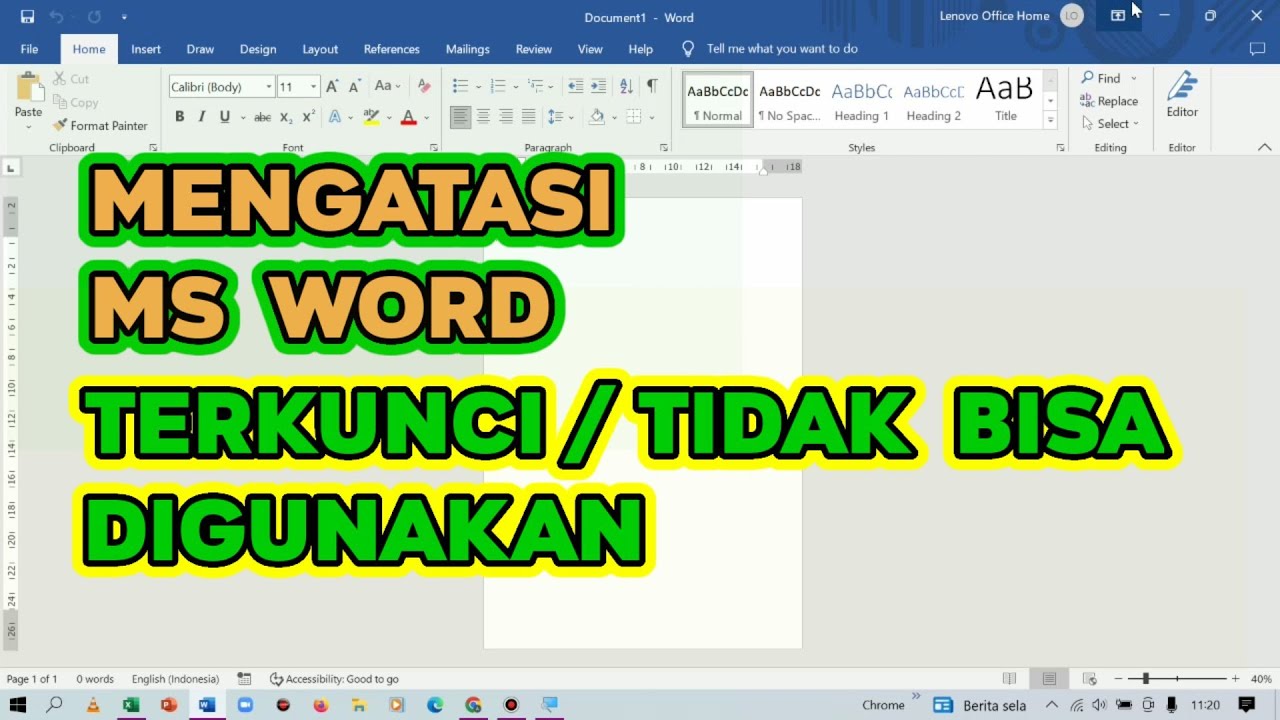The height and width of the screenshot is (720, 1280).
Task: Toggle Strikethrough formatting
Action: tap(262, 117)
